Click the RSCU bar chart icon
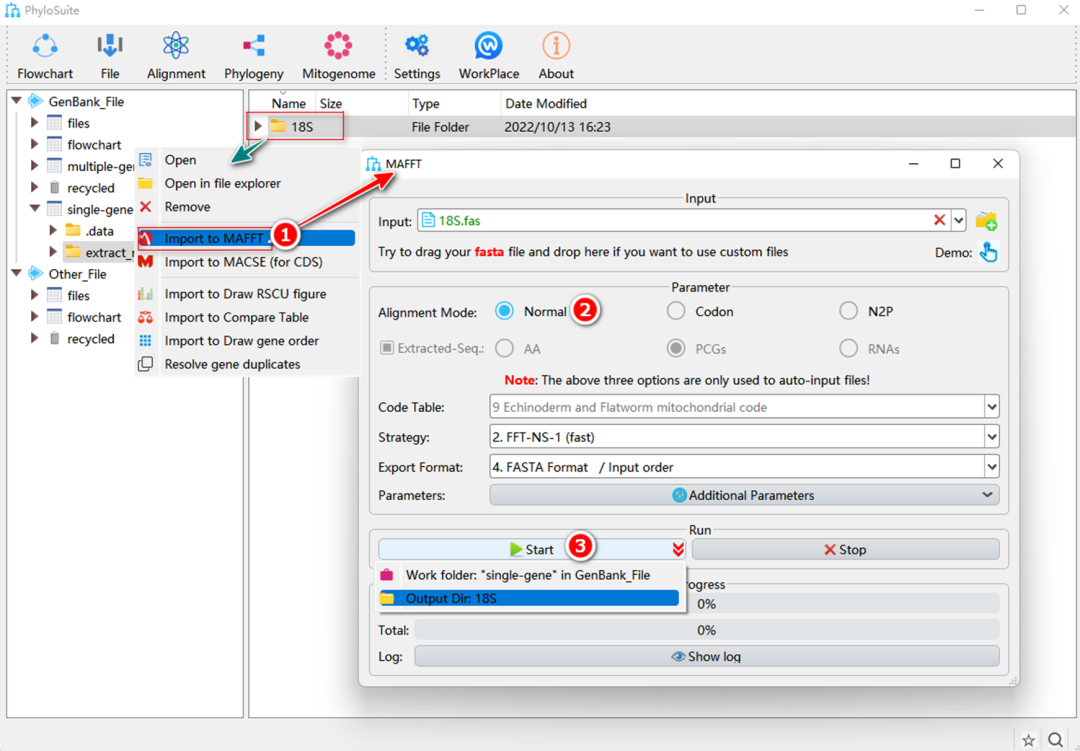The width and height of the screenshot is (1080, 751). click(x=145, y=294)
